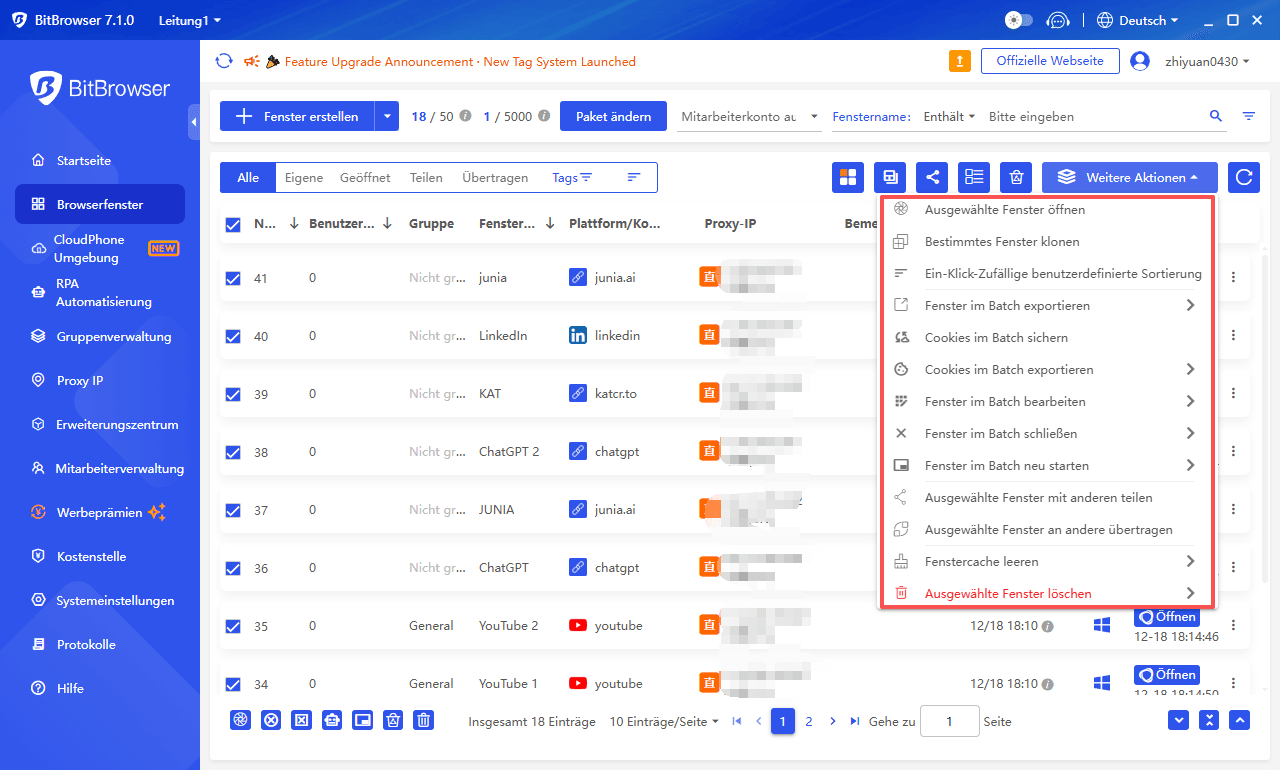Screen dimensions: 1280x770
Task: Click the list layout icon in toolbar
Action: [974, 177]
